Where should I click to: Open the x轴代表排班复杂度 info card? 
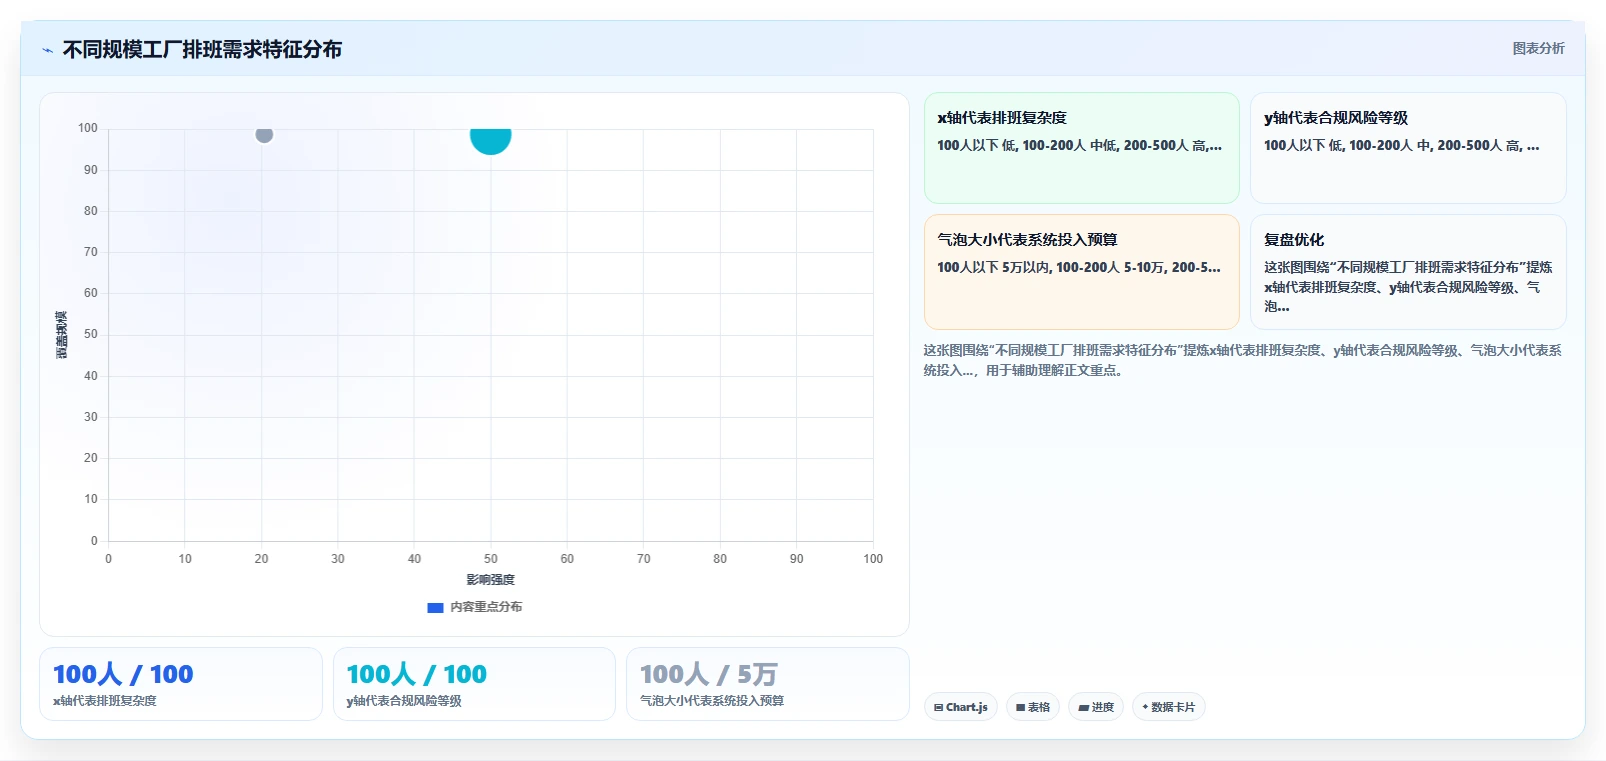[x=1081, y=148]
